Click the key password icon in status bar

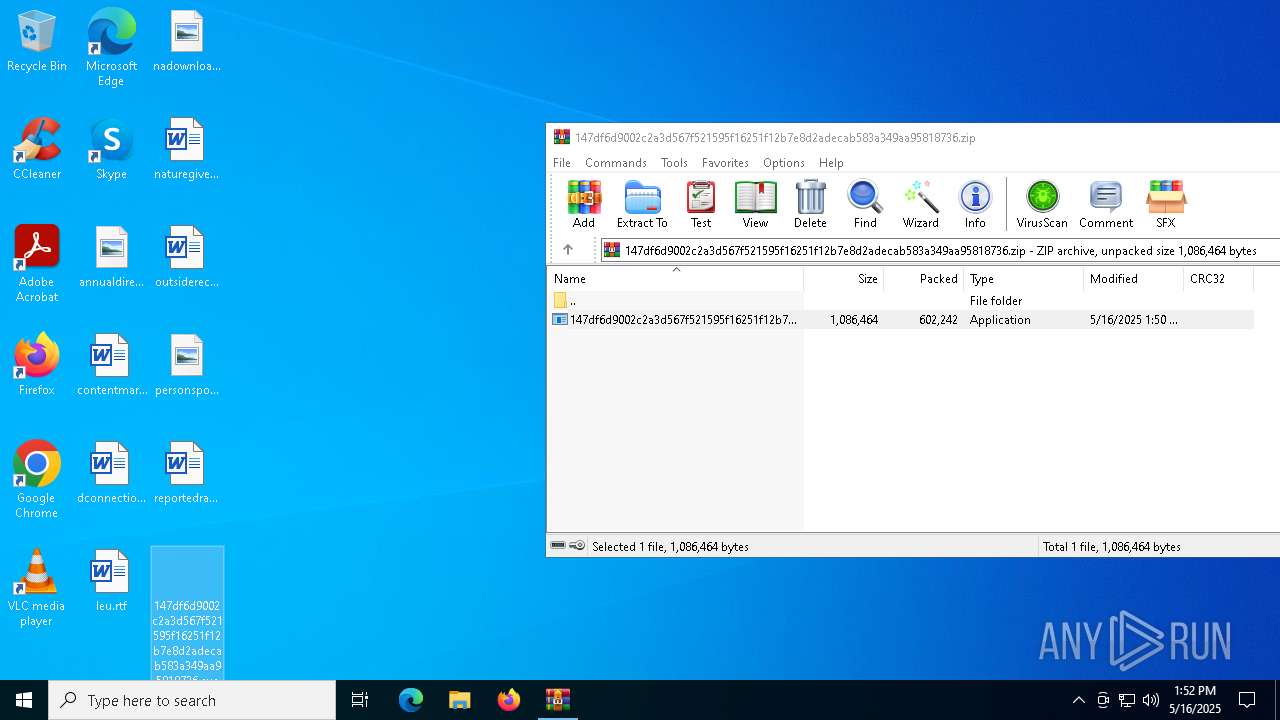(x=577, y=546)
